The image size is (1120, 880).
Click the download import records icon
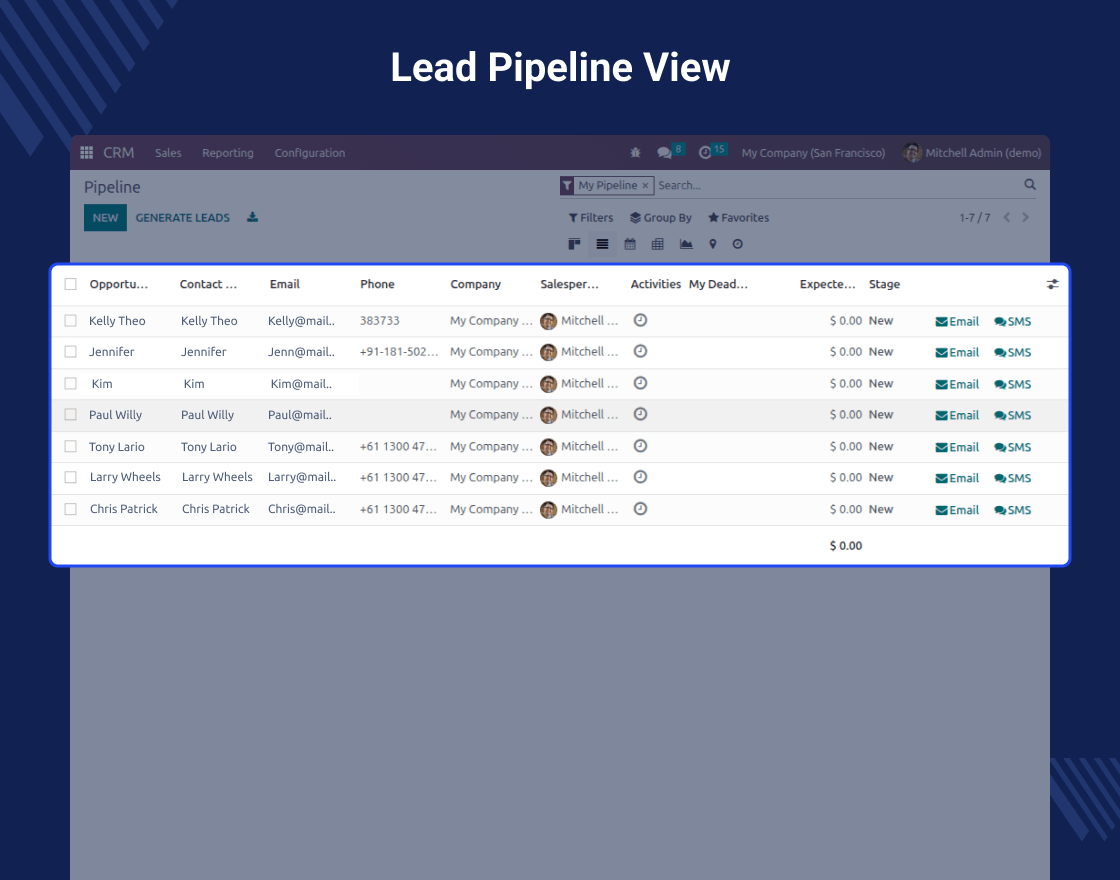point(252,217)
